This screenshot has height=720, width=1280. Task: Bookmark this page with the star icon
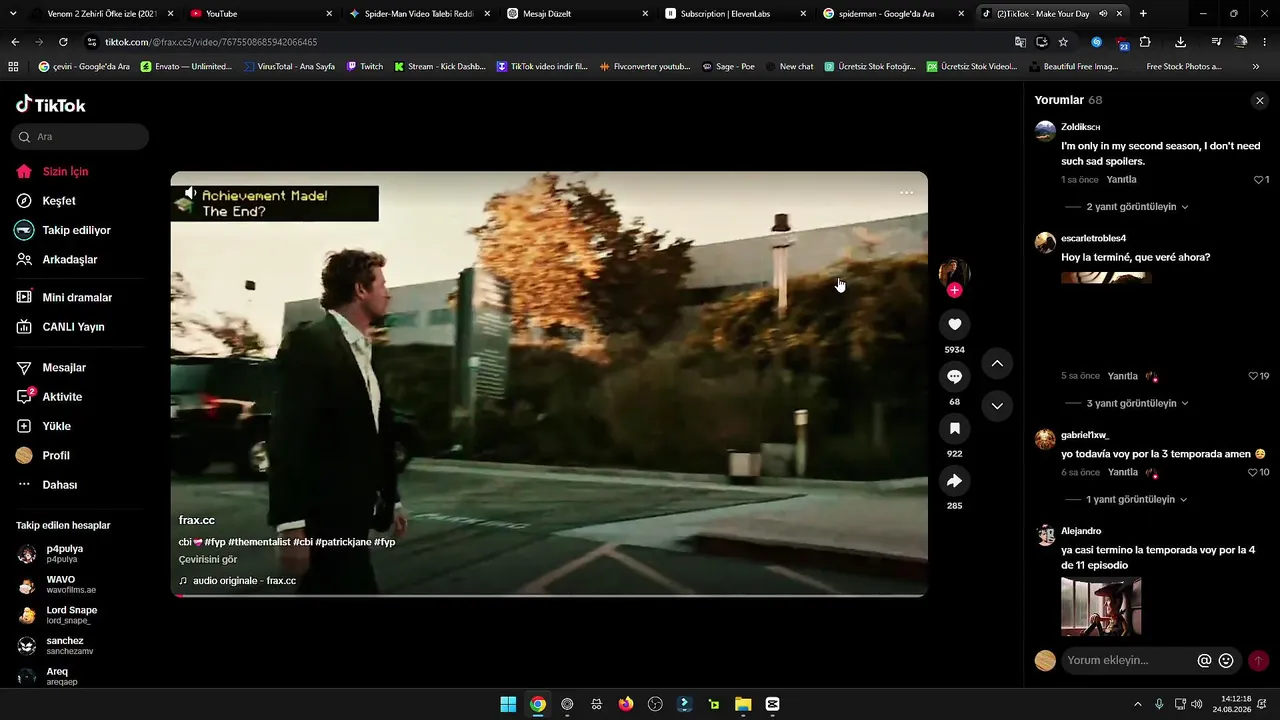pos(1063,42)
